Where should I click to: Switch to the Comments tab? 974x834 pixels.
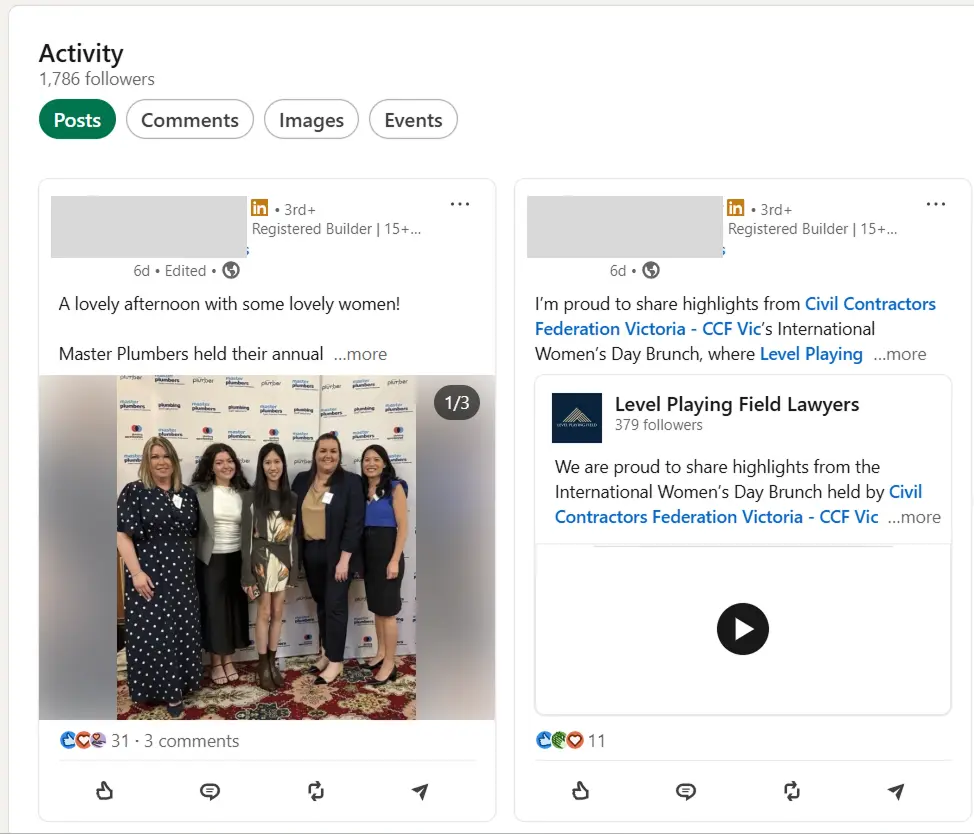click(189, 120)
